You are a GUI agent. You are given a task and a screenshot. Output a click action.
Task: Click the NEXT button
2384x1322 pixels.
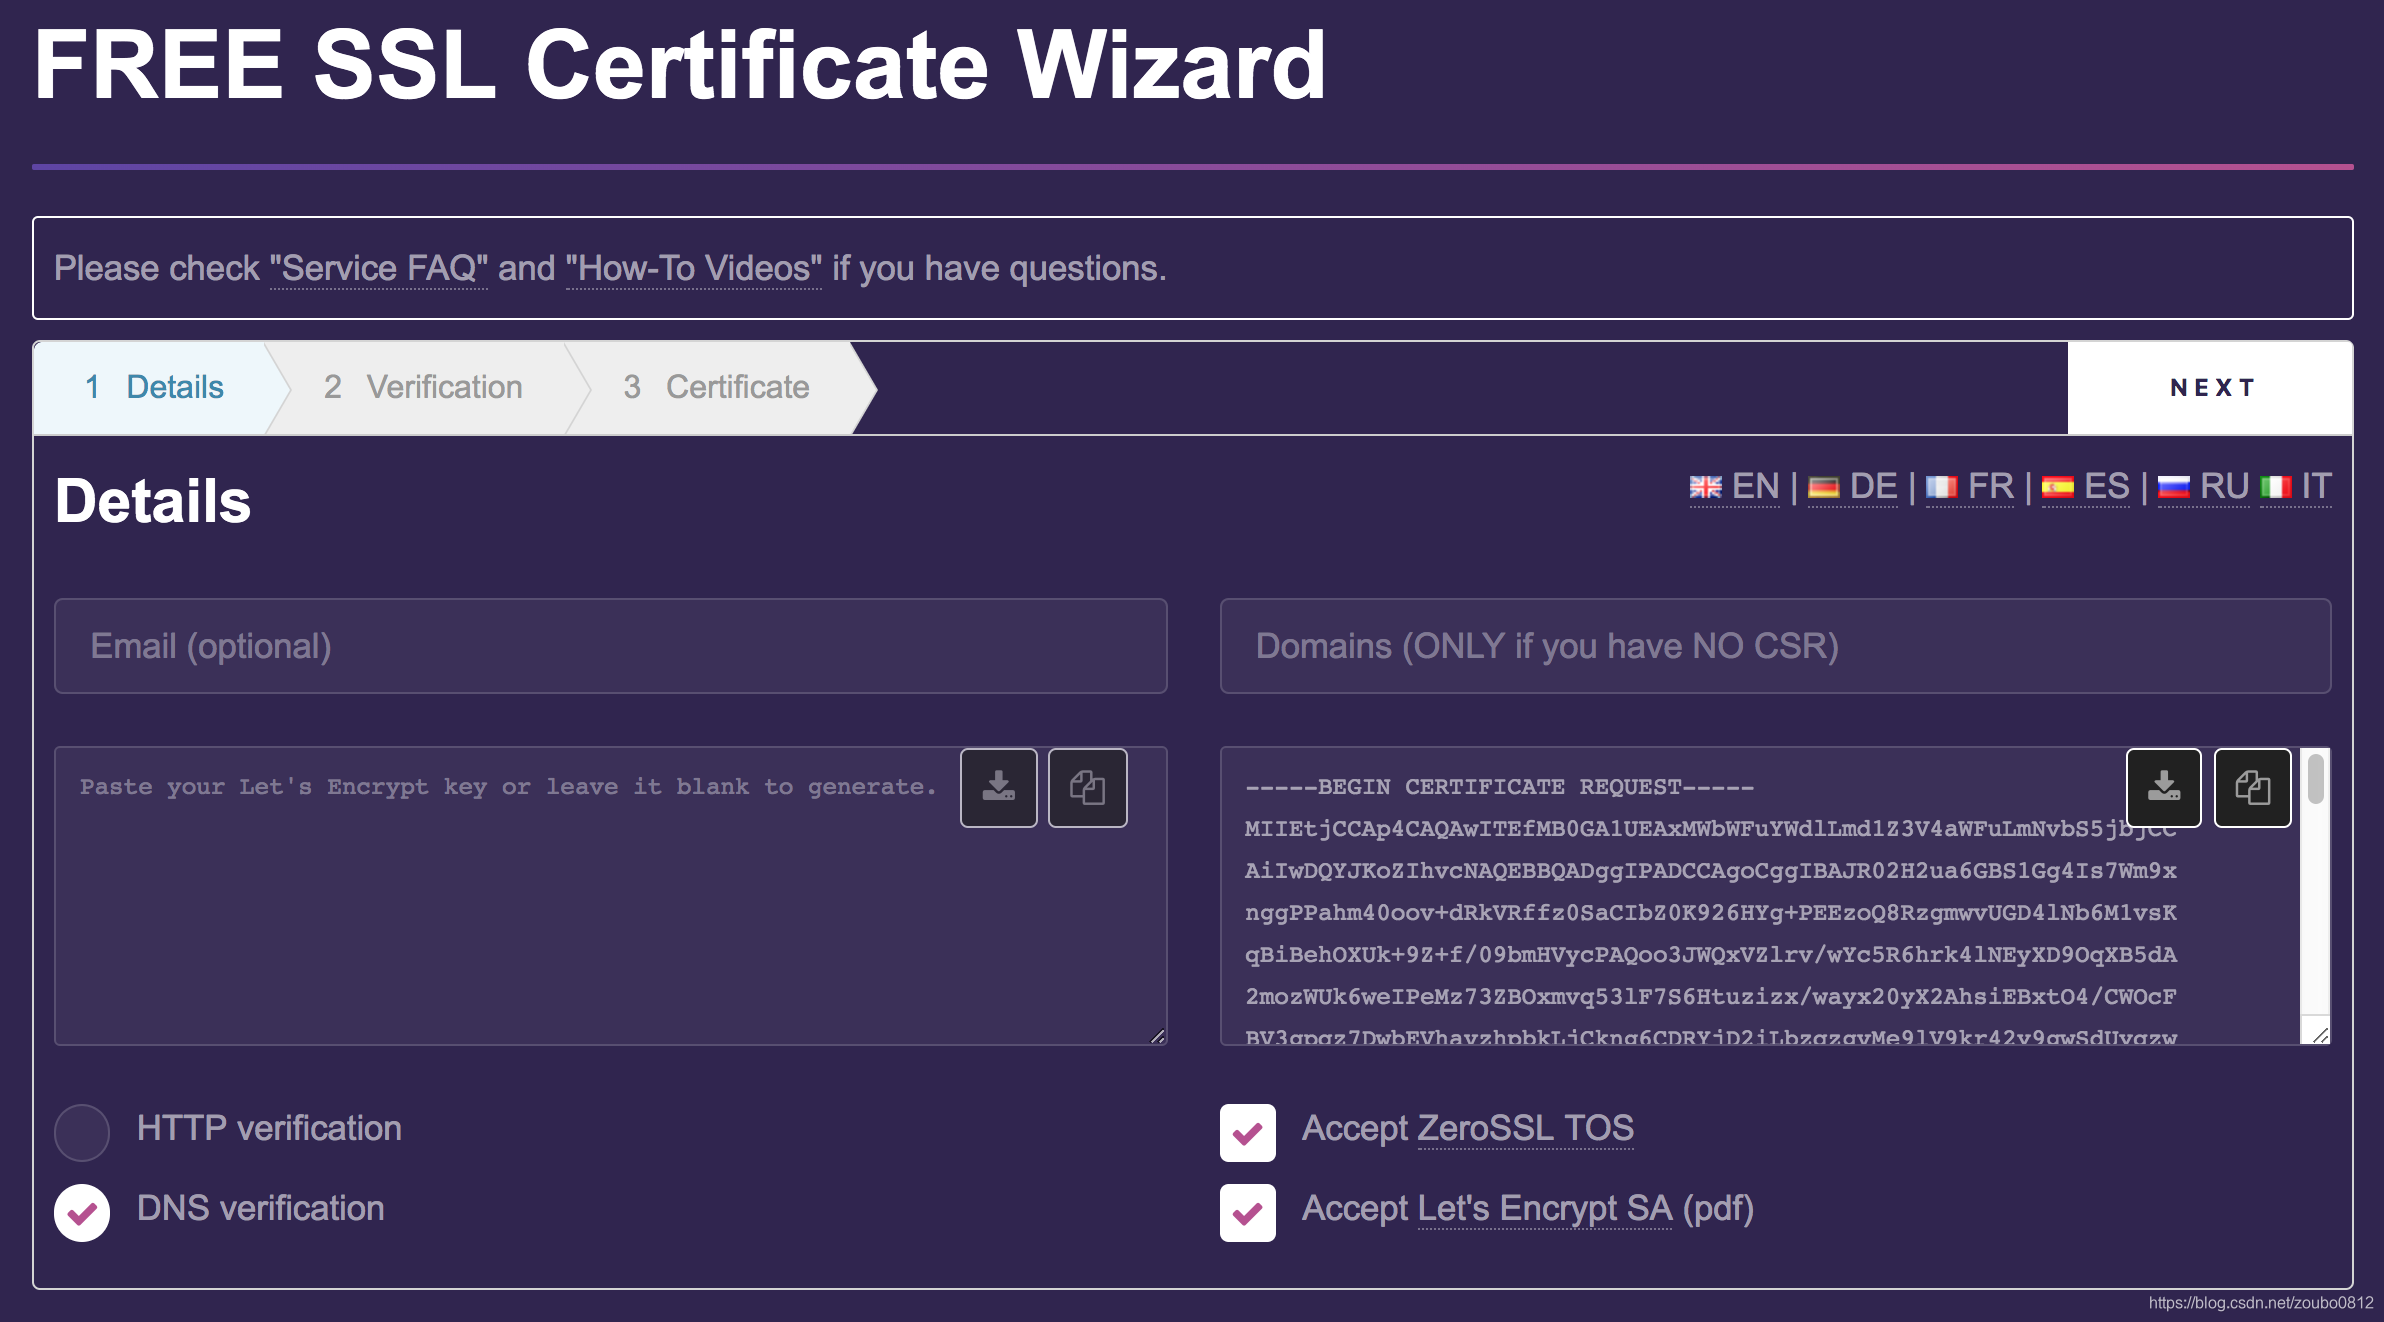[x=2210, y=388]
